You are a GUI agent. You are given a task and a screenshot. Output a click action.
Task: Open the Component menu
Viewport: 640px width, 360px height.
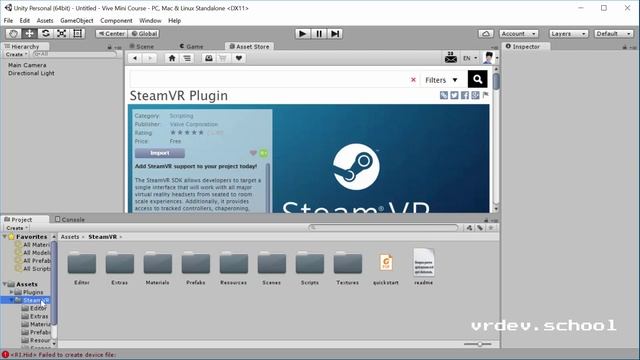pyautogui.click(x=116, y=20)
